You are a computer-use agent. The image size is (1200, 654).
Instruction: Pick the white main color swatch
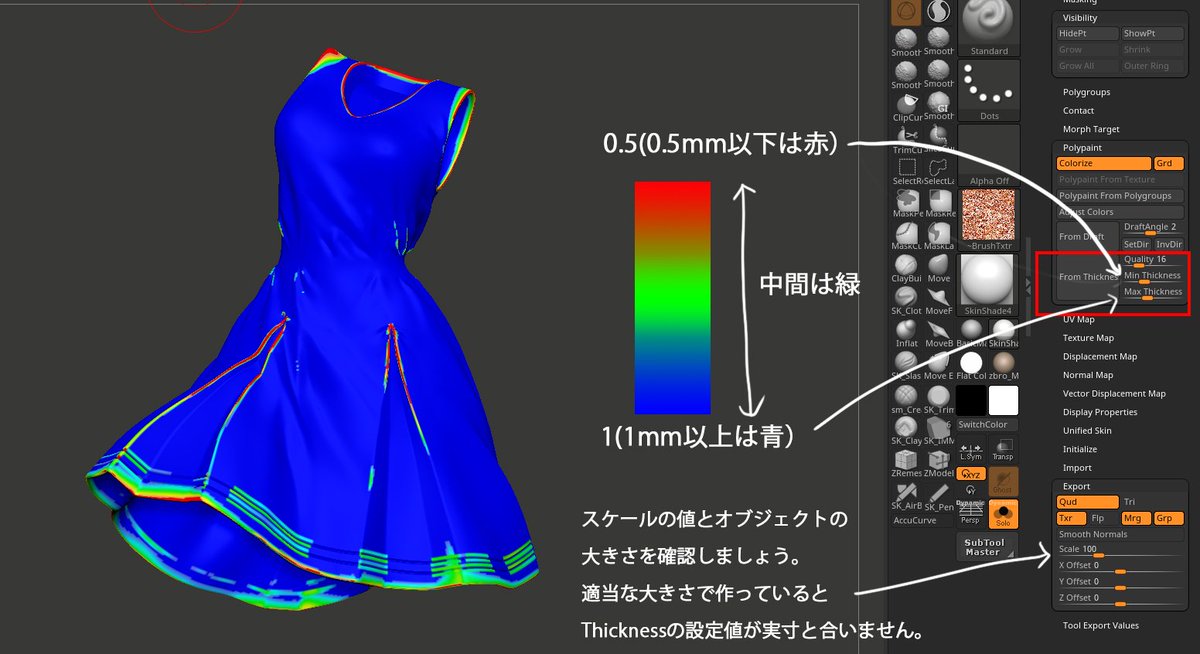[1004, 401]
